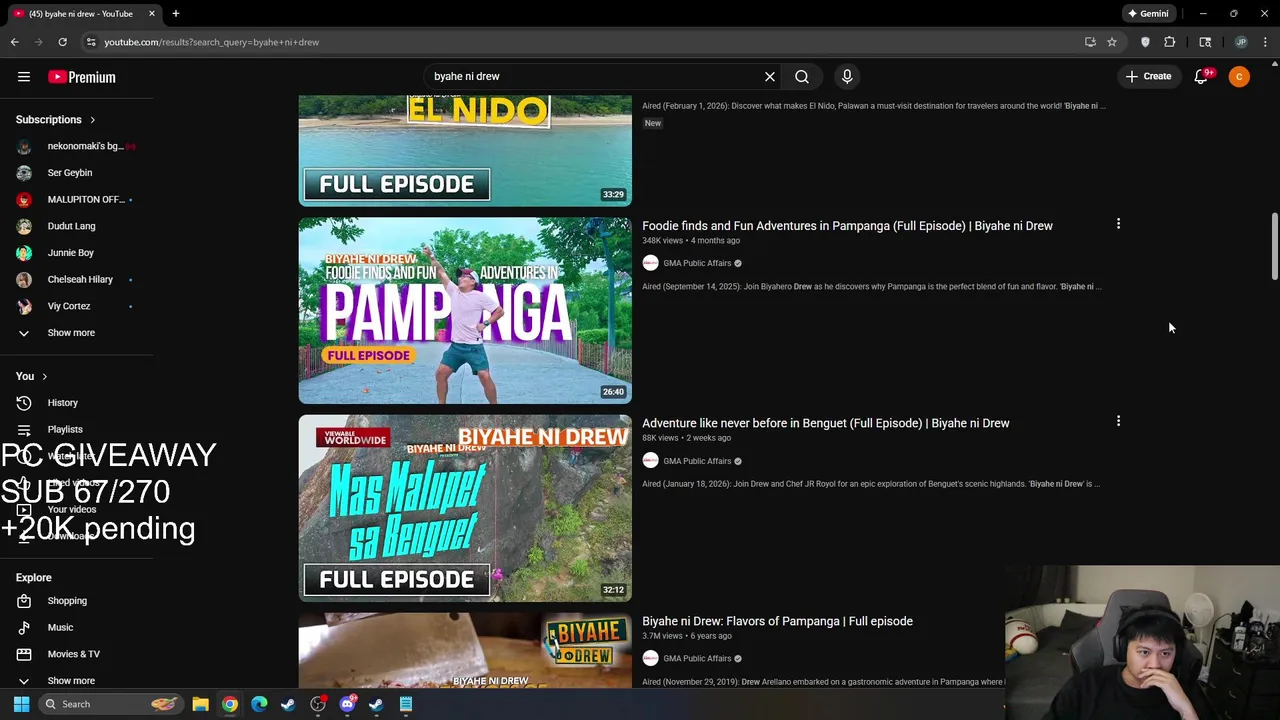Play the Mas Malupet sa Benguet thumbnail

(x=465, y=508)
